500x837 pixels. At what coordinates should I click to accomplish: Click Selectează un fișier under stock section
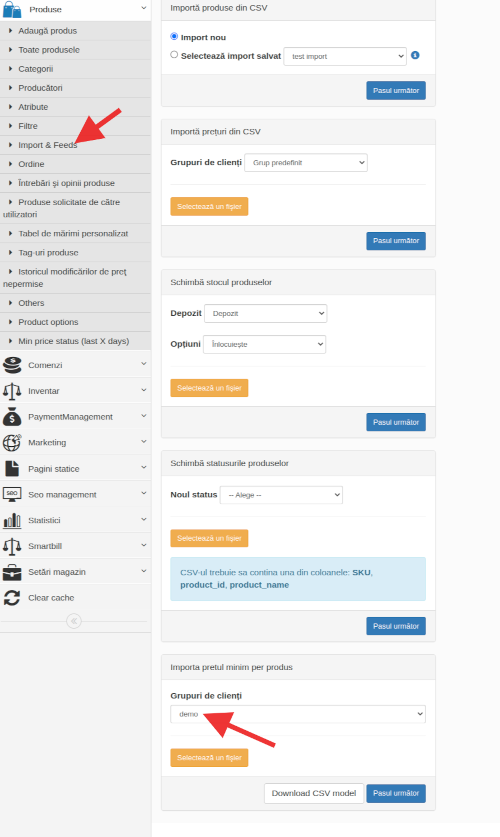209,388
